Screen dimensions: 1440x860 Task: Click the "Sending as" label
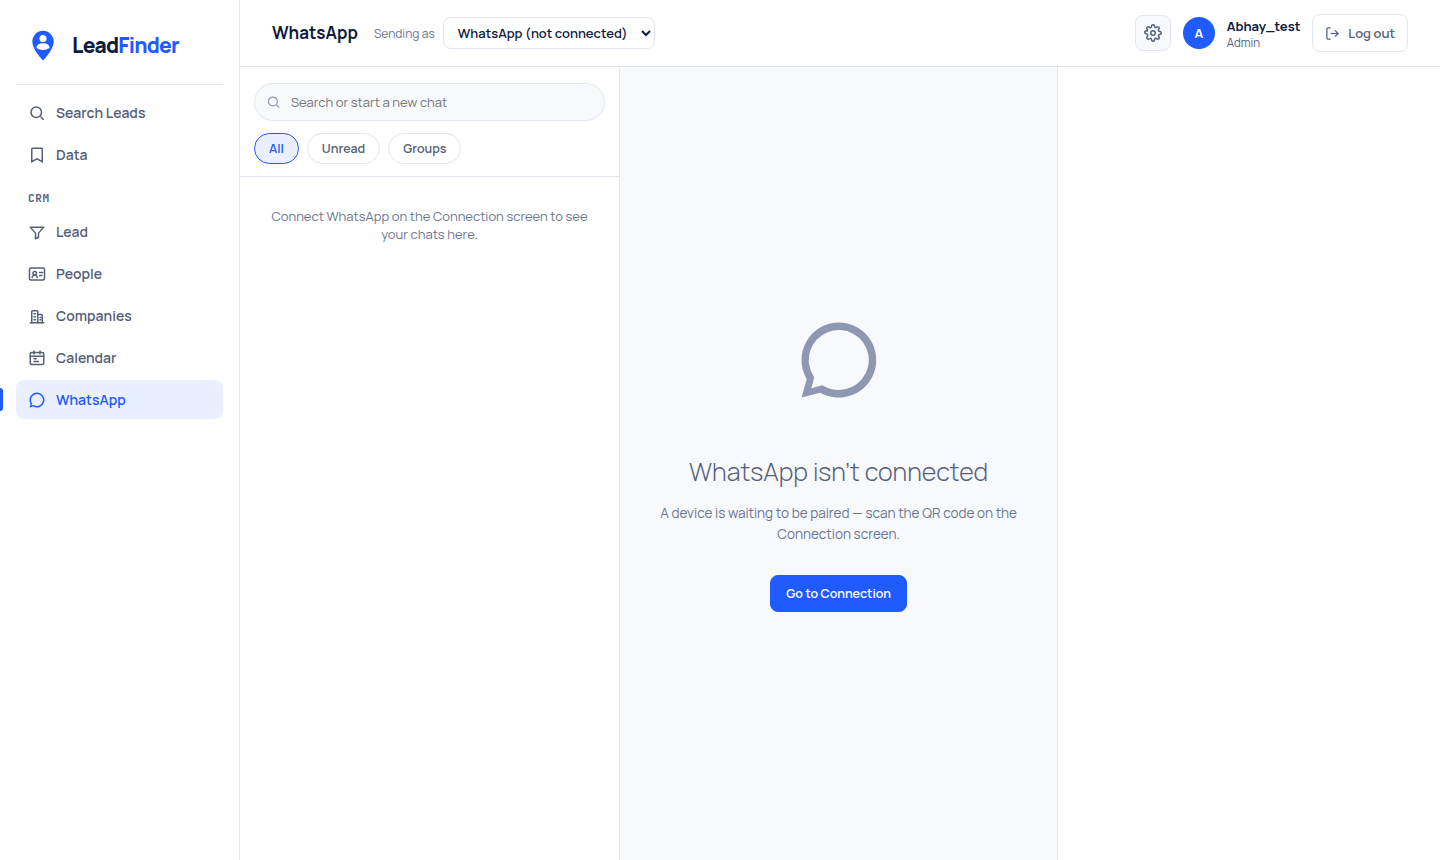point(404,34)
